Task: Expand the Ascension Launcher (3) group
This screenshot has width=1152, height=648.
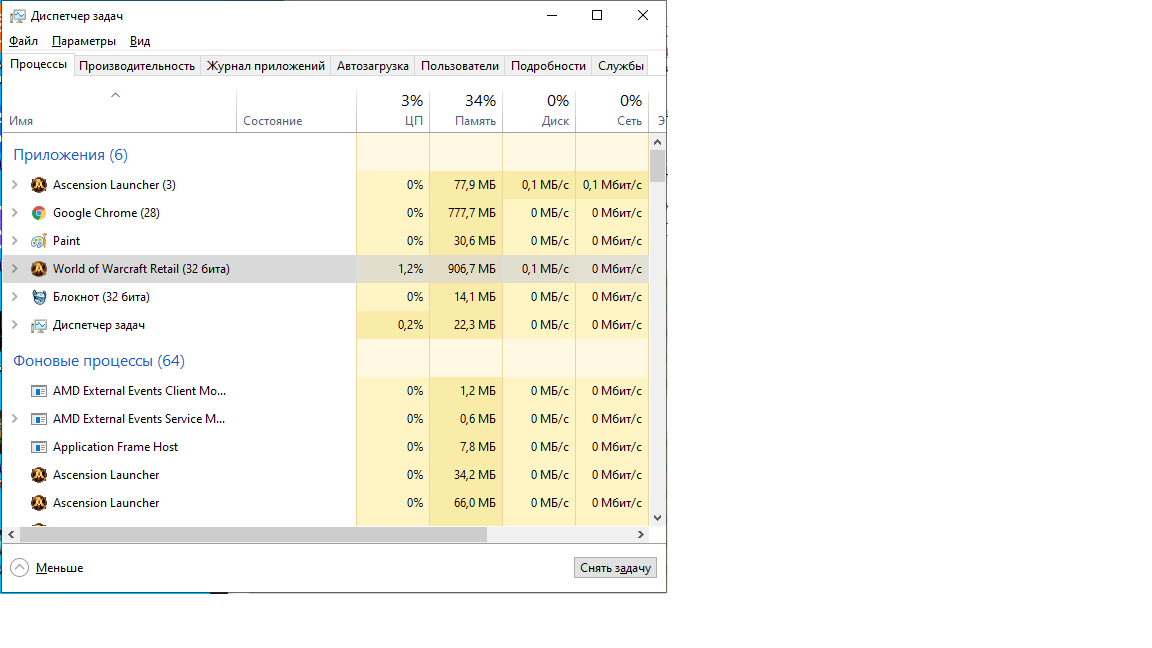Action: tap(14, 185)
